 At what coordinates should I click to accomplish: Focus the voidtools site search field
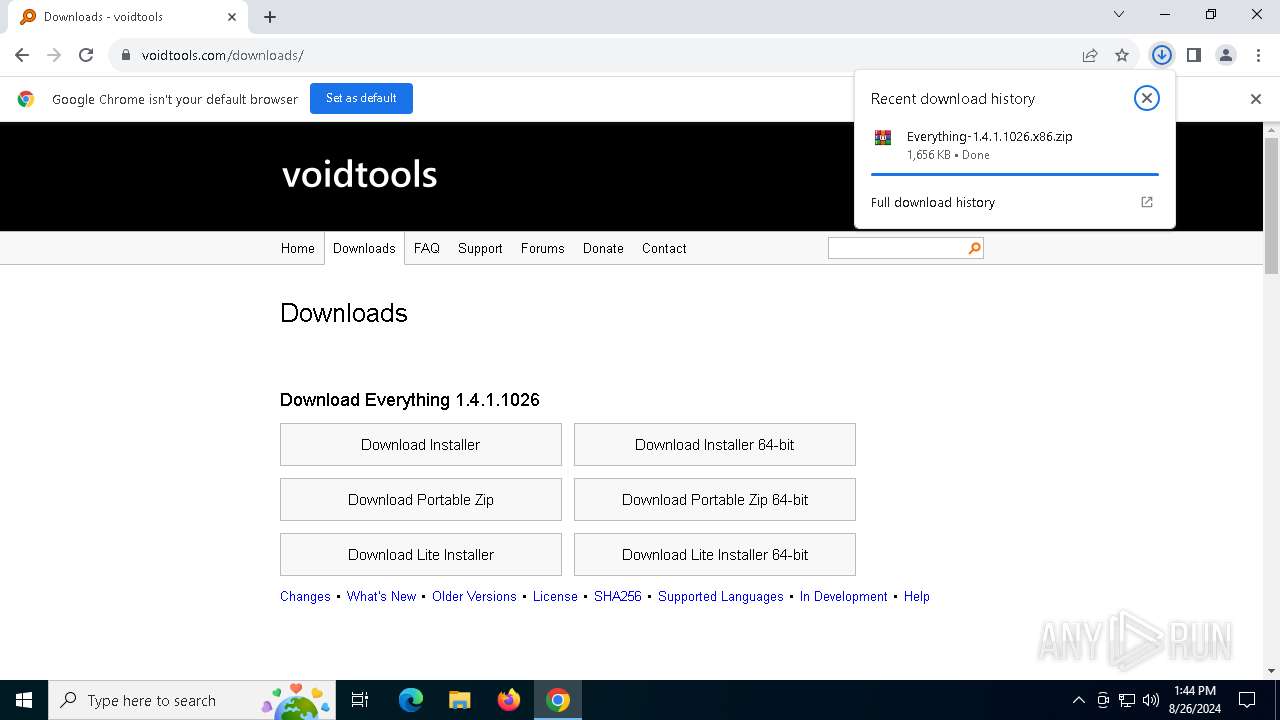(897, 248)
